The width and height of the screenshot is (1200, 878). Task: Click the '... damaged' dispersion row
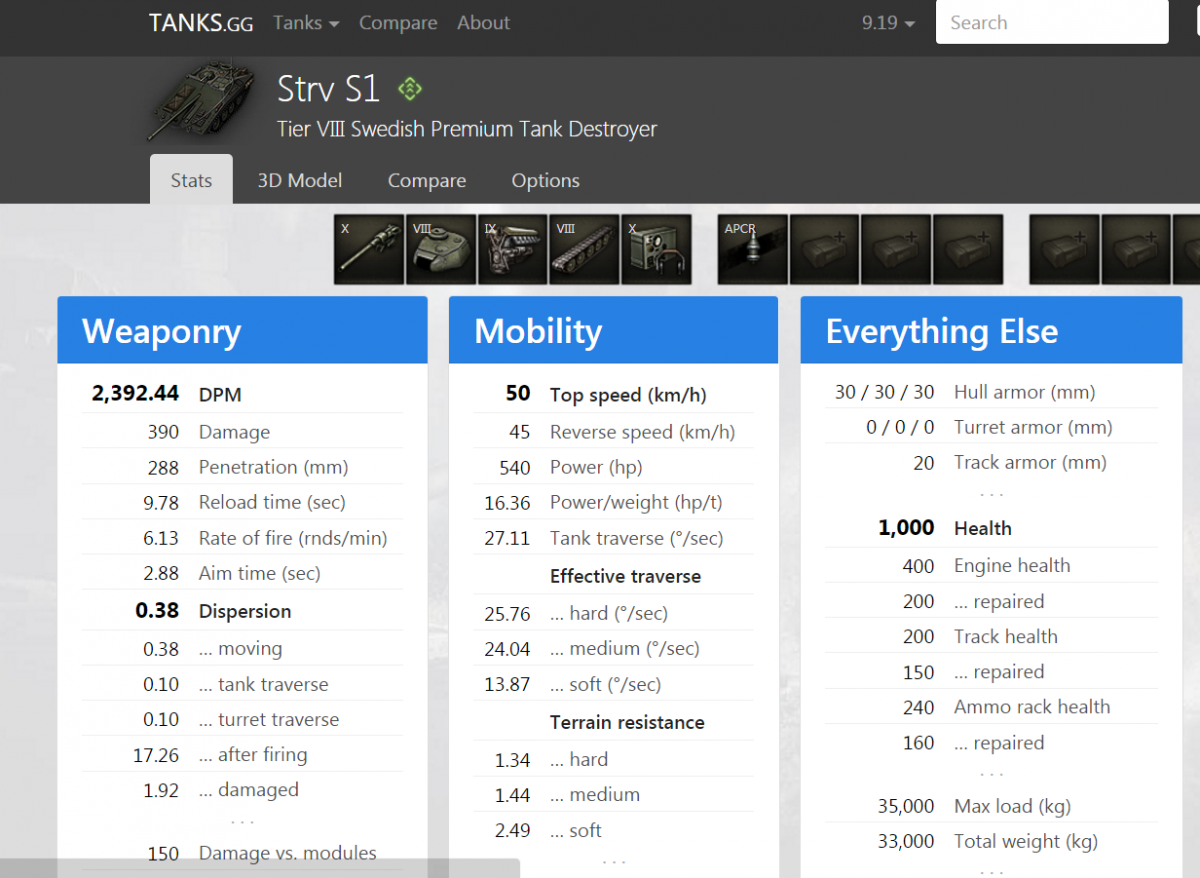click(x=242, y=790)
